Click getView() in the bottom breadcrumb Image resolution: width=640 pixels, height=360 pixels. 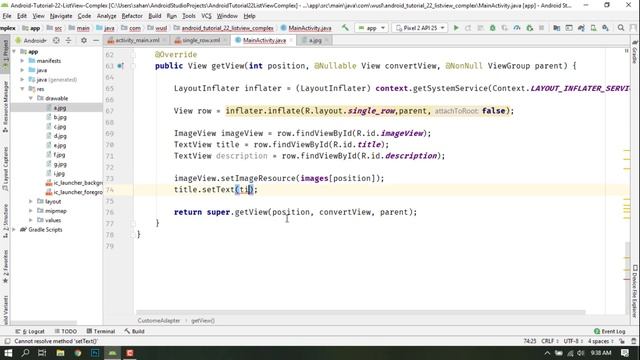coord(203,321)
